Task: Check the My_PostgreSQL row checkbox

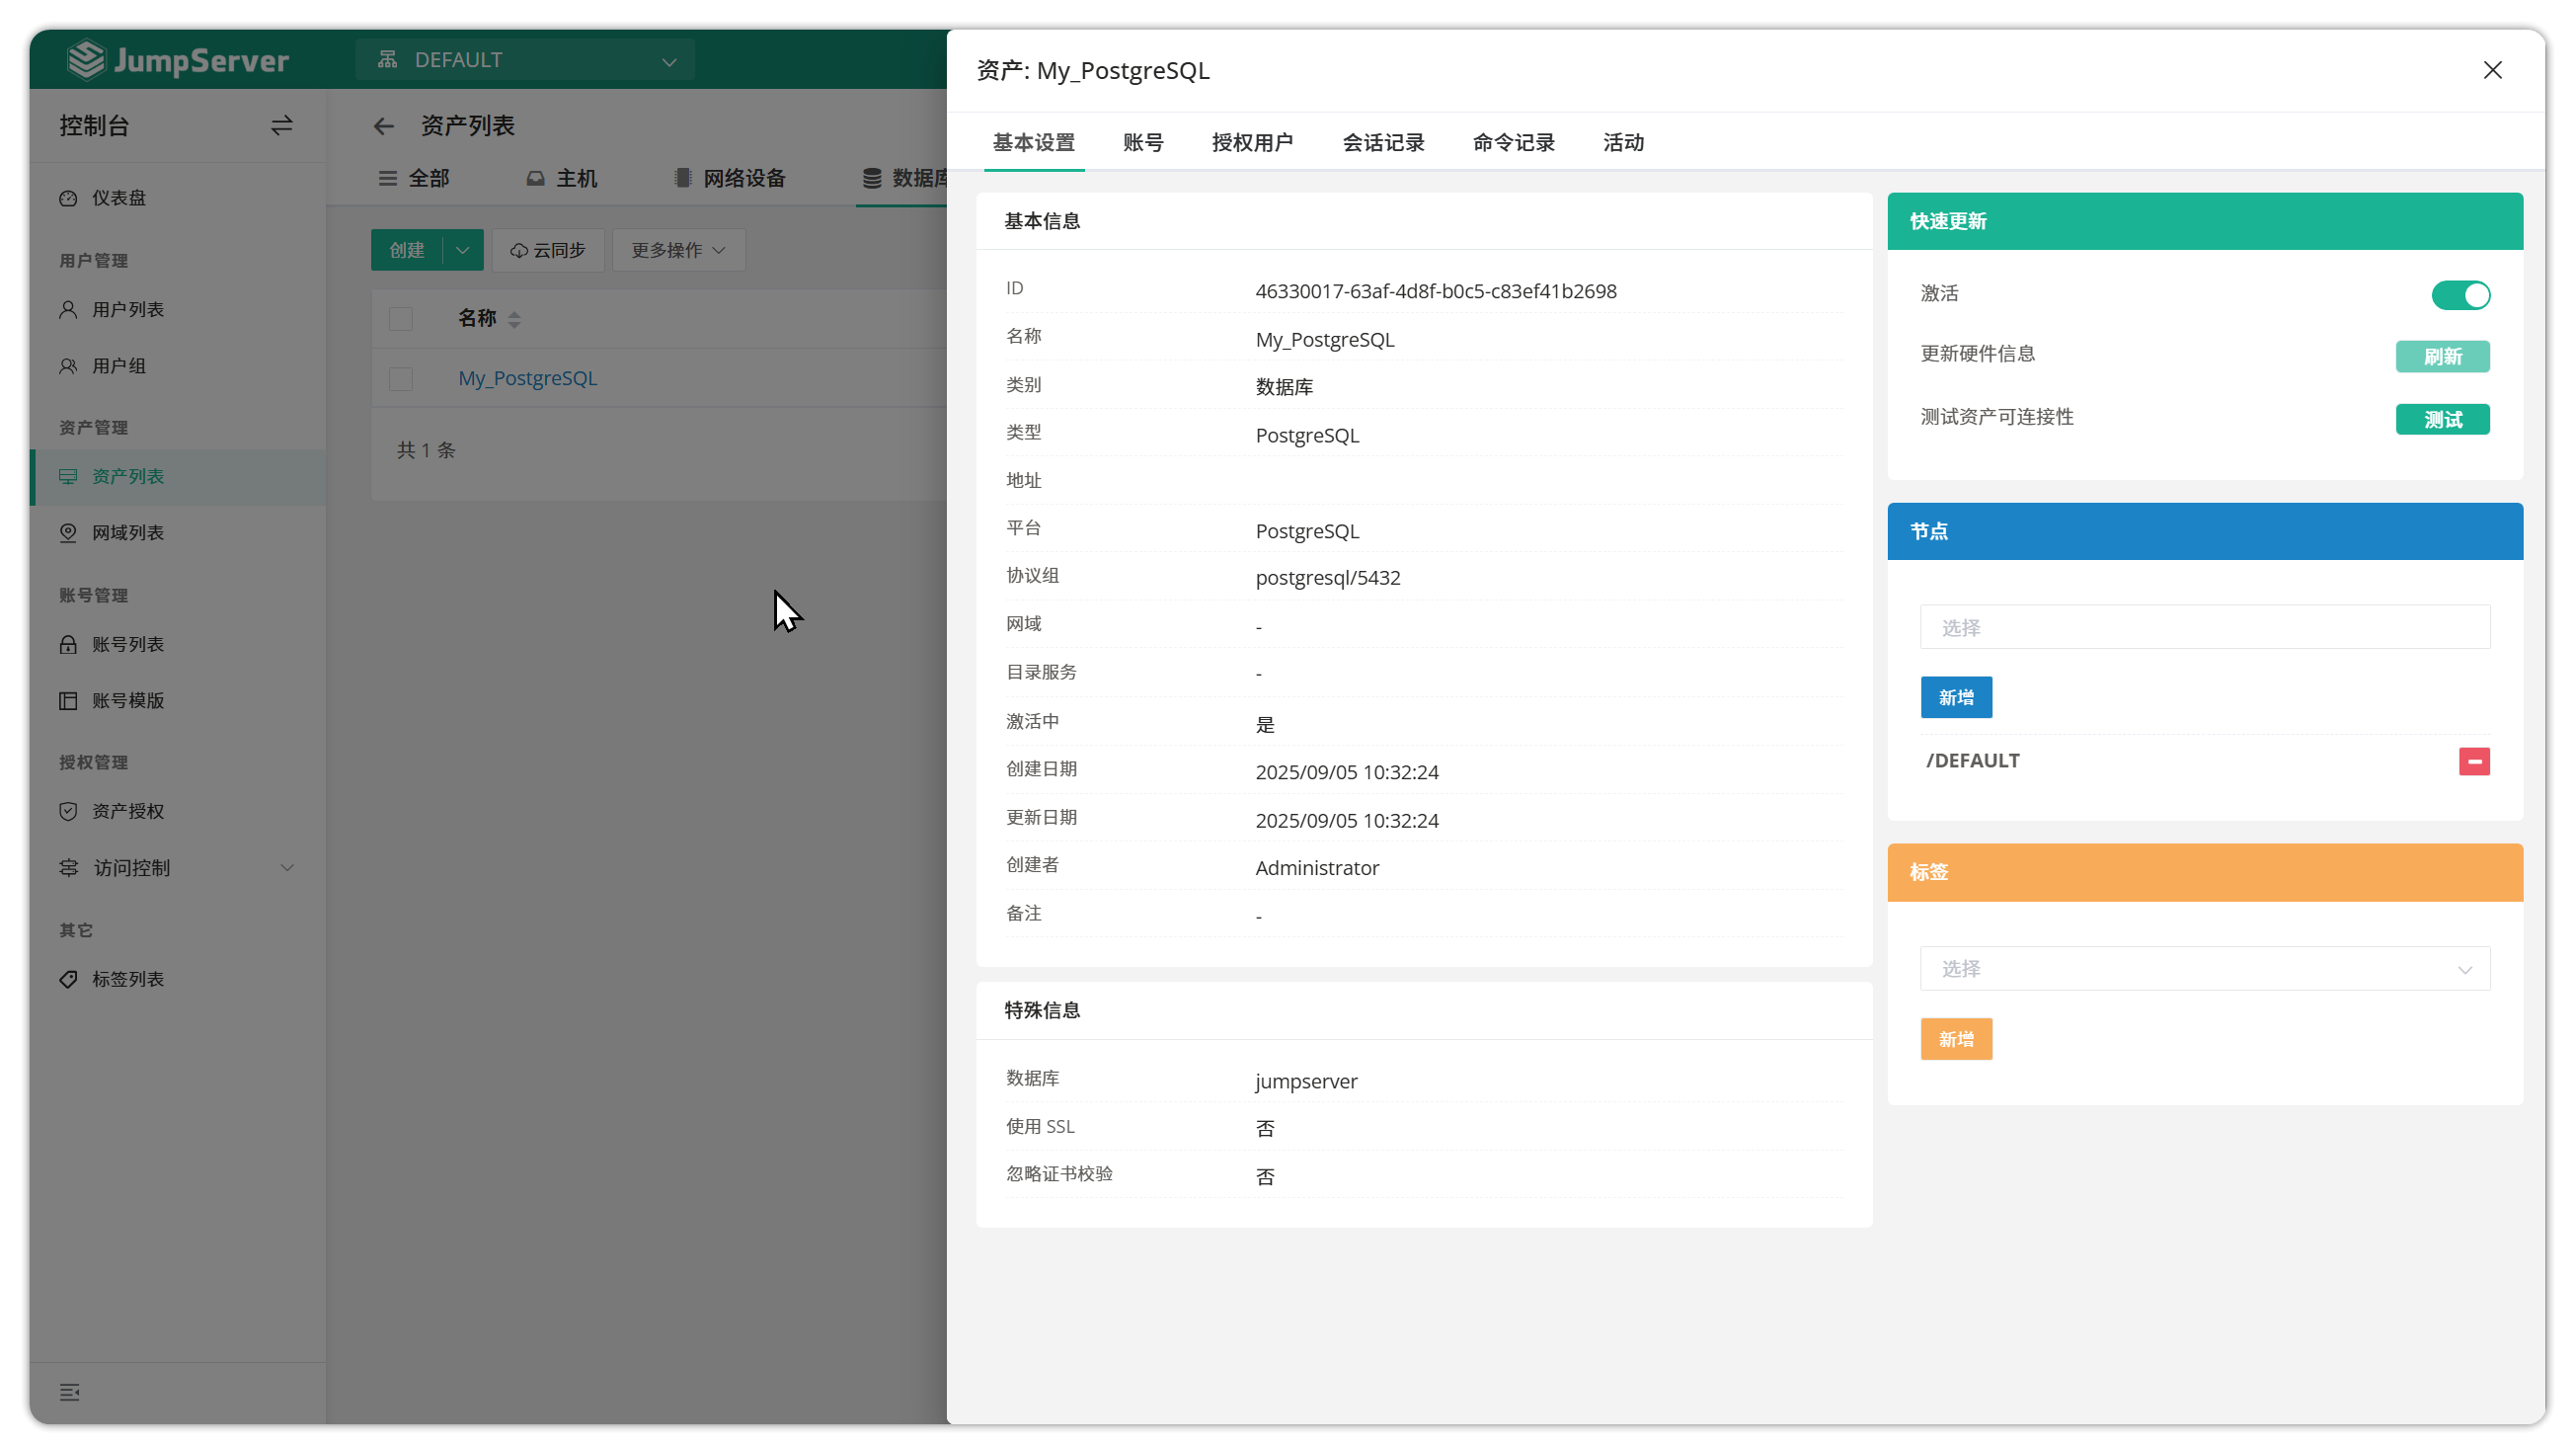Action: pos(401,379)
